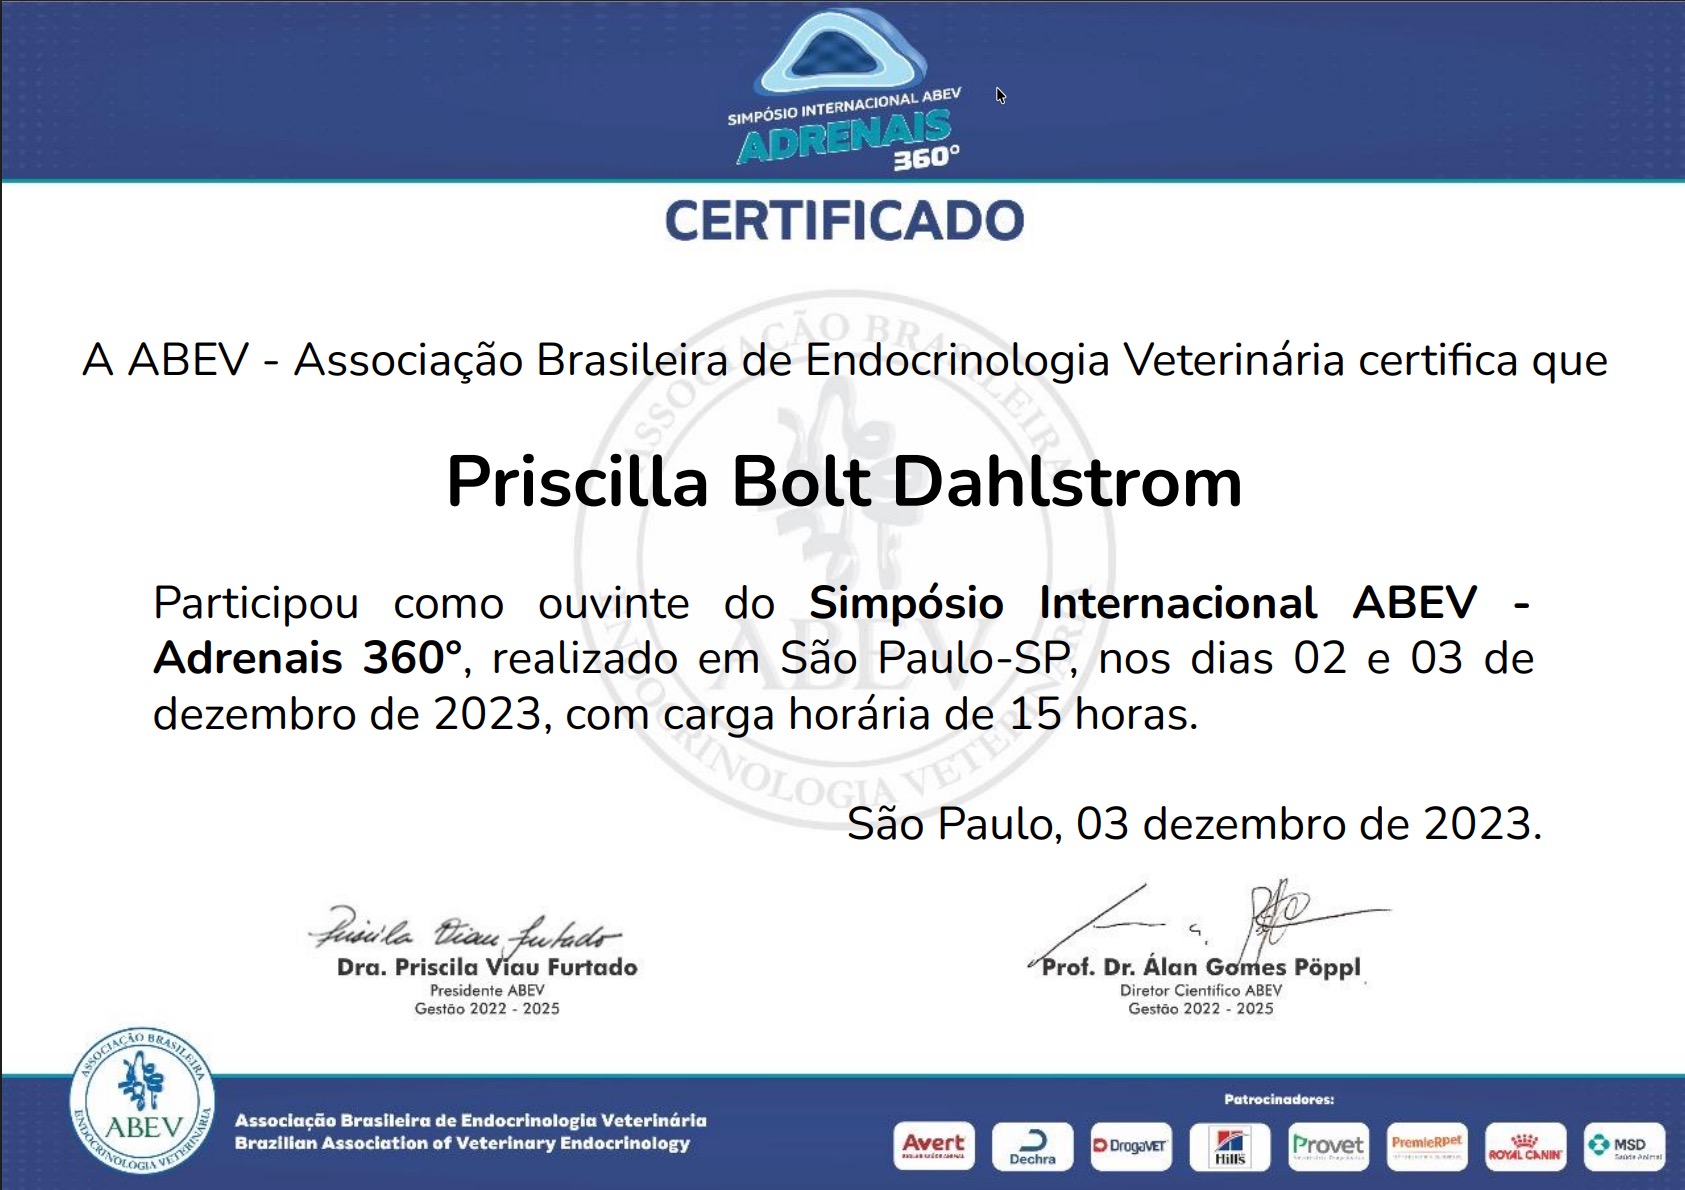The height and width of the screenshot is (1190, 1685).
Task: Click the Hill's sponsor logo
Action: (x=1229, y=1146)
